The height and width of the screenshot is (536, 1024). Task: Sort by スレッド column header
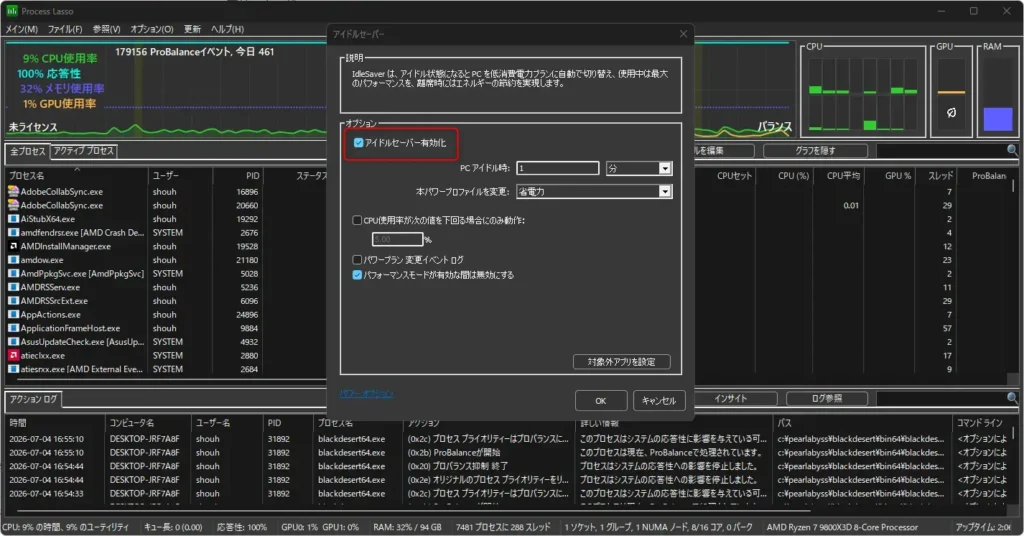coord(935,176)
